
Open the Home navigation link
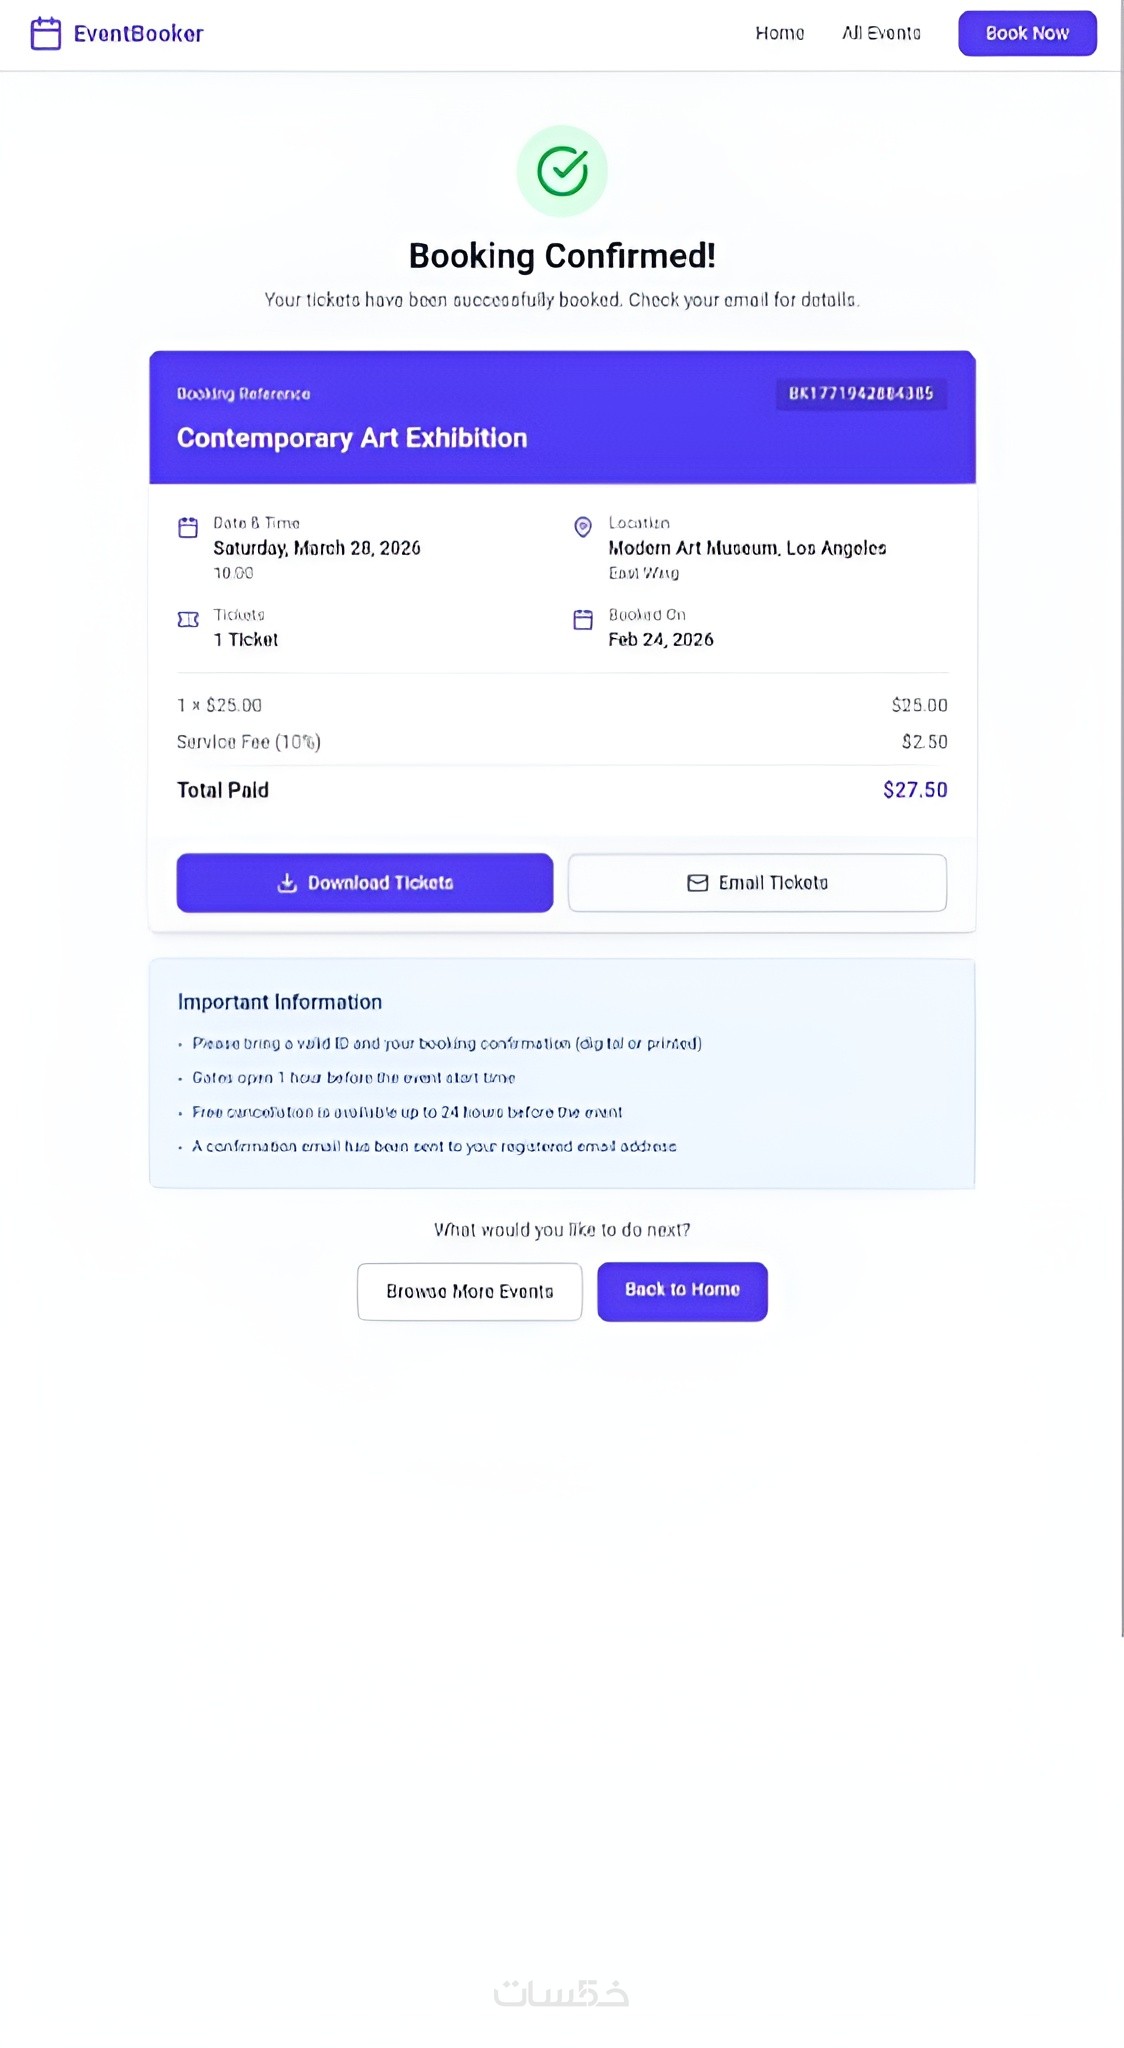779,33
